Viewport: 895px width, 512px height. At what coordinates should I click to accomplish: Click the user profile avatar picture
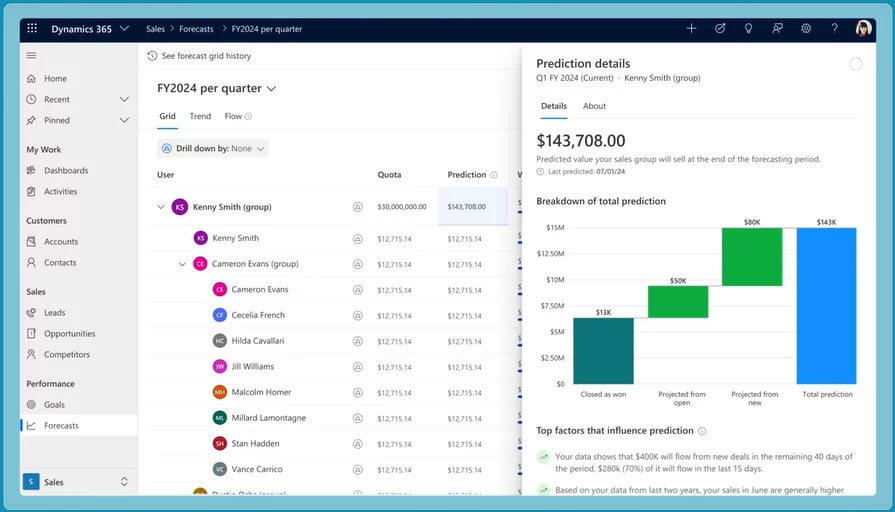point(864,29)
